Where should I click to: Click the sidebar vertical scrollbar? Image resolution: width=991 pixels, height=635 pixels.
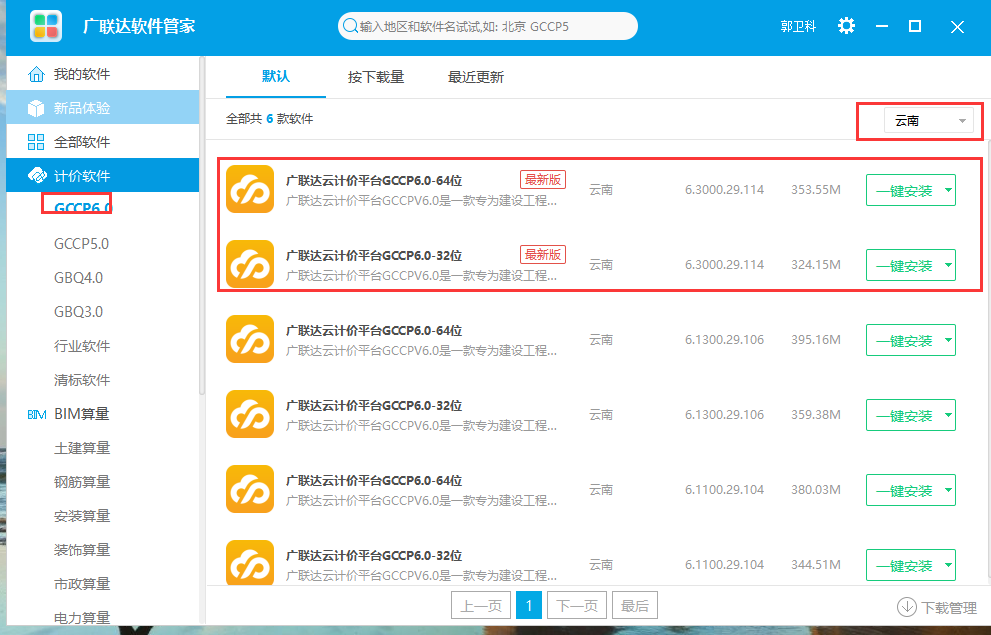pos(202,226)
